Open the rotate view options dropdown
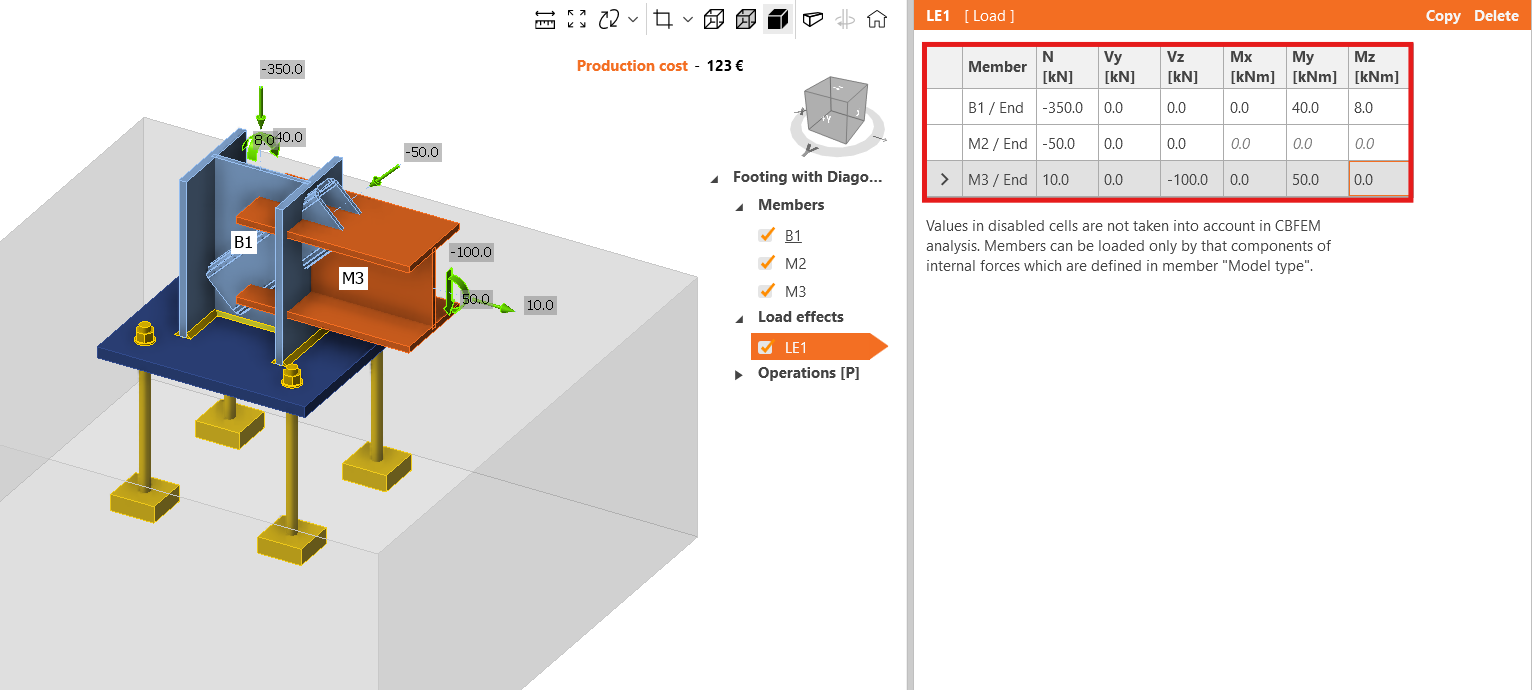Viewport: 1532px width, 690px height. [633, 19]
